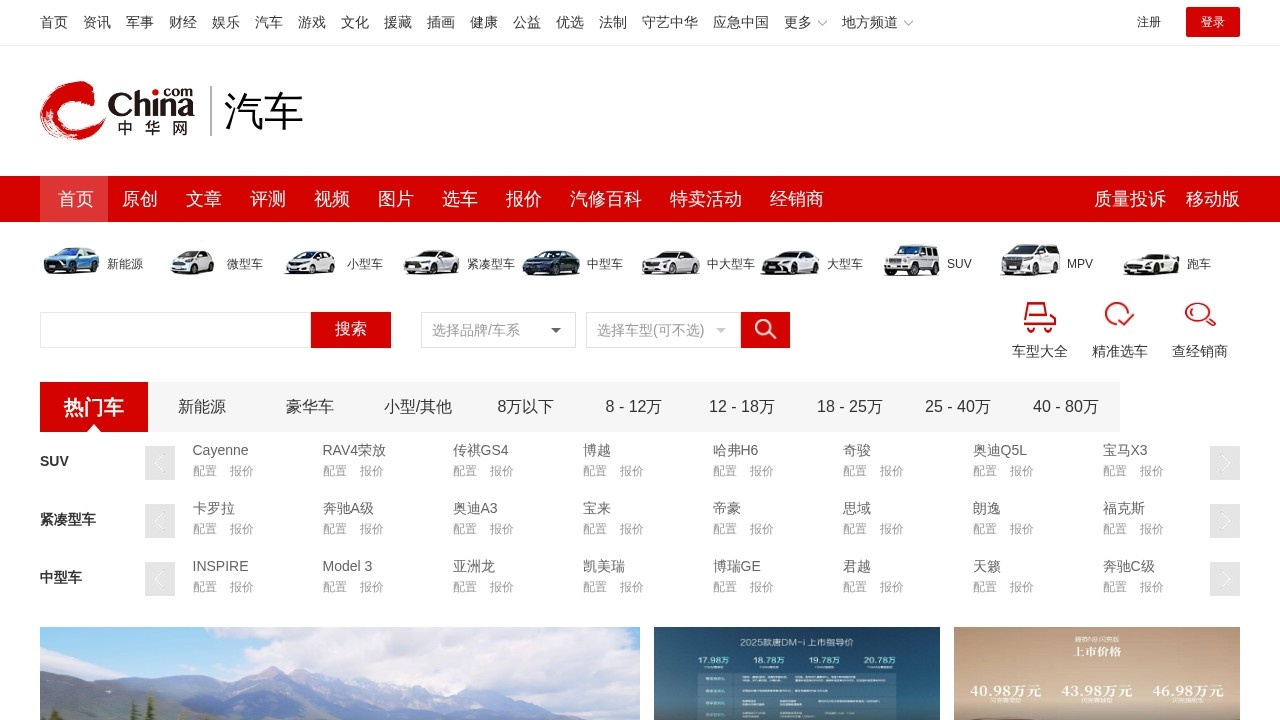Expand the 选择车型(可不选) dropdown
Viewport: 1280px width, 720px height.
pyautogui.click(x=663, y=330)
